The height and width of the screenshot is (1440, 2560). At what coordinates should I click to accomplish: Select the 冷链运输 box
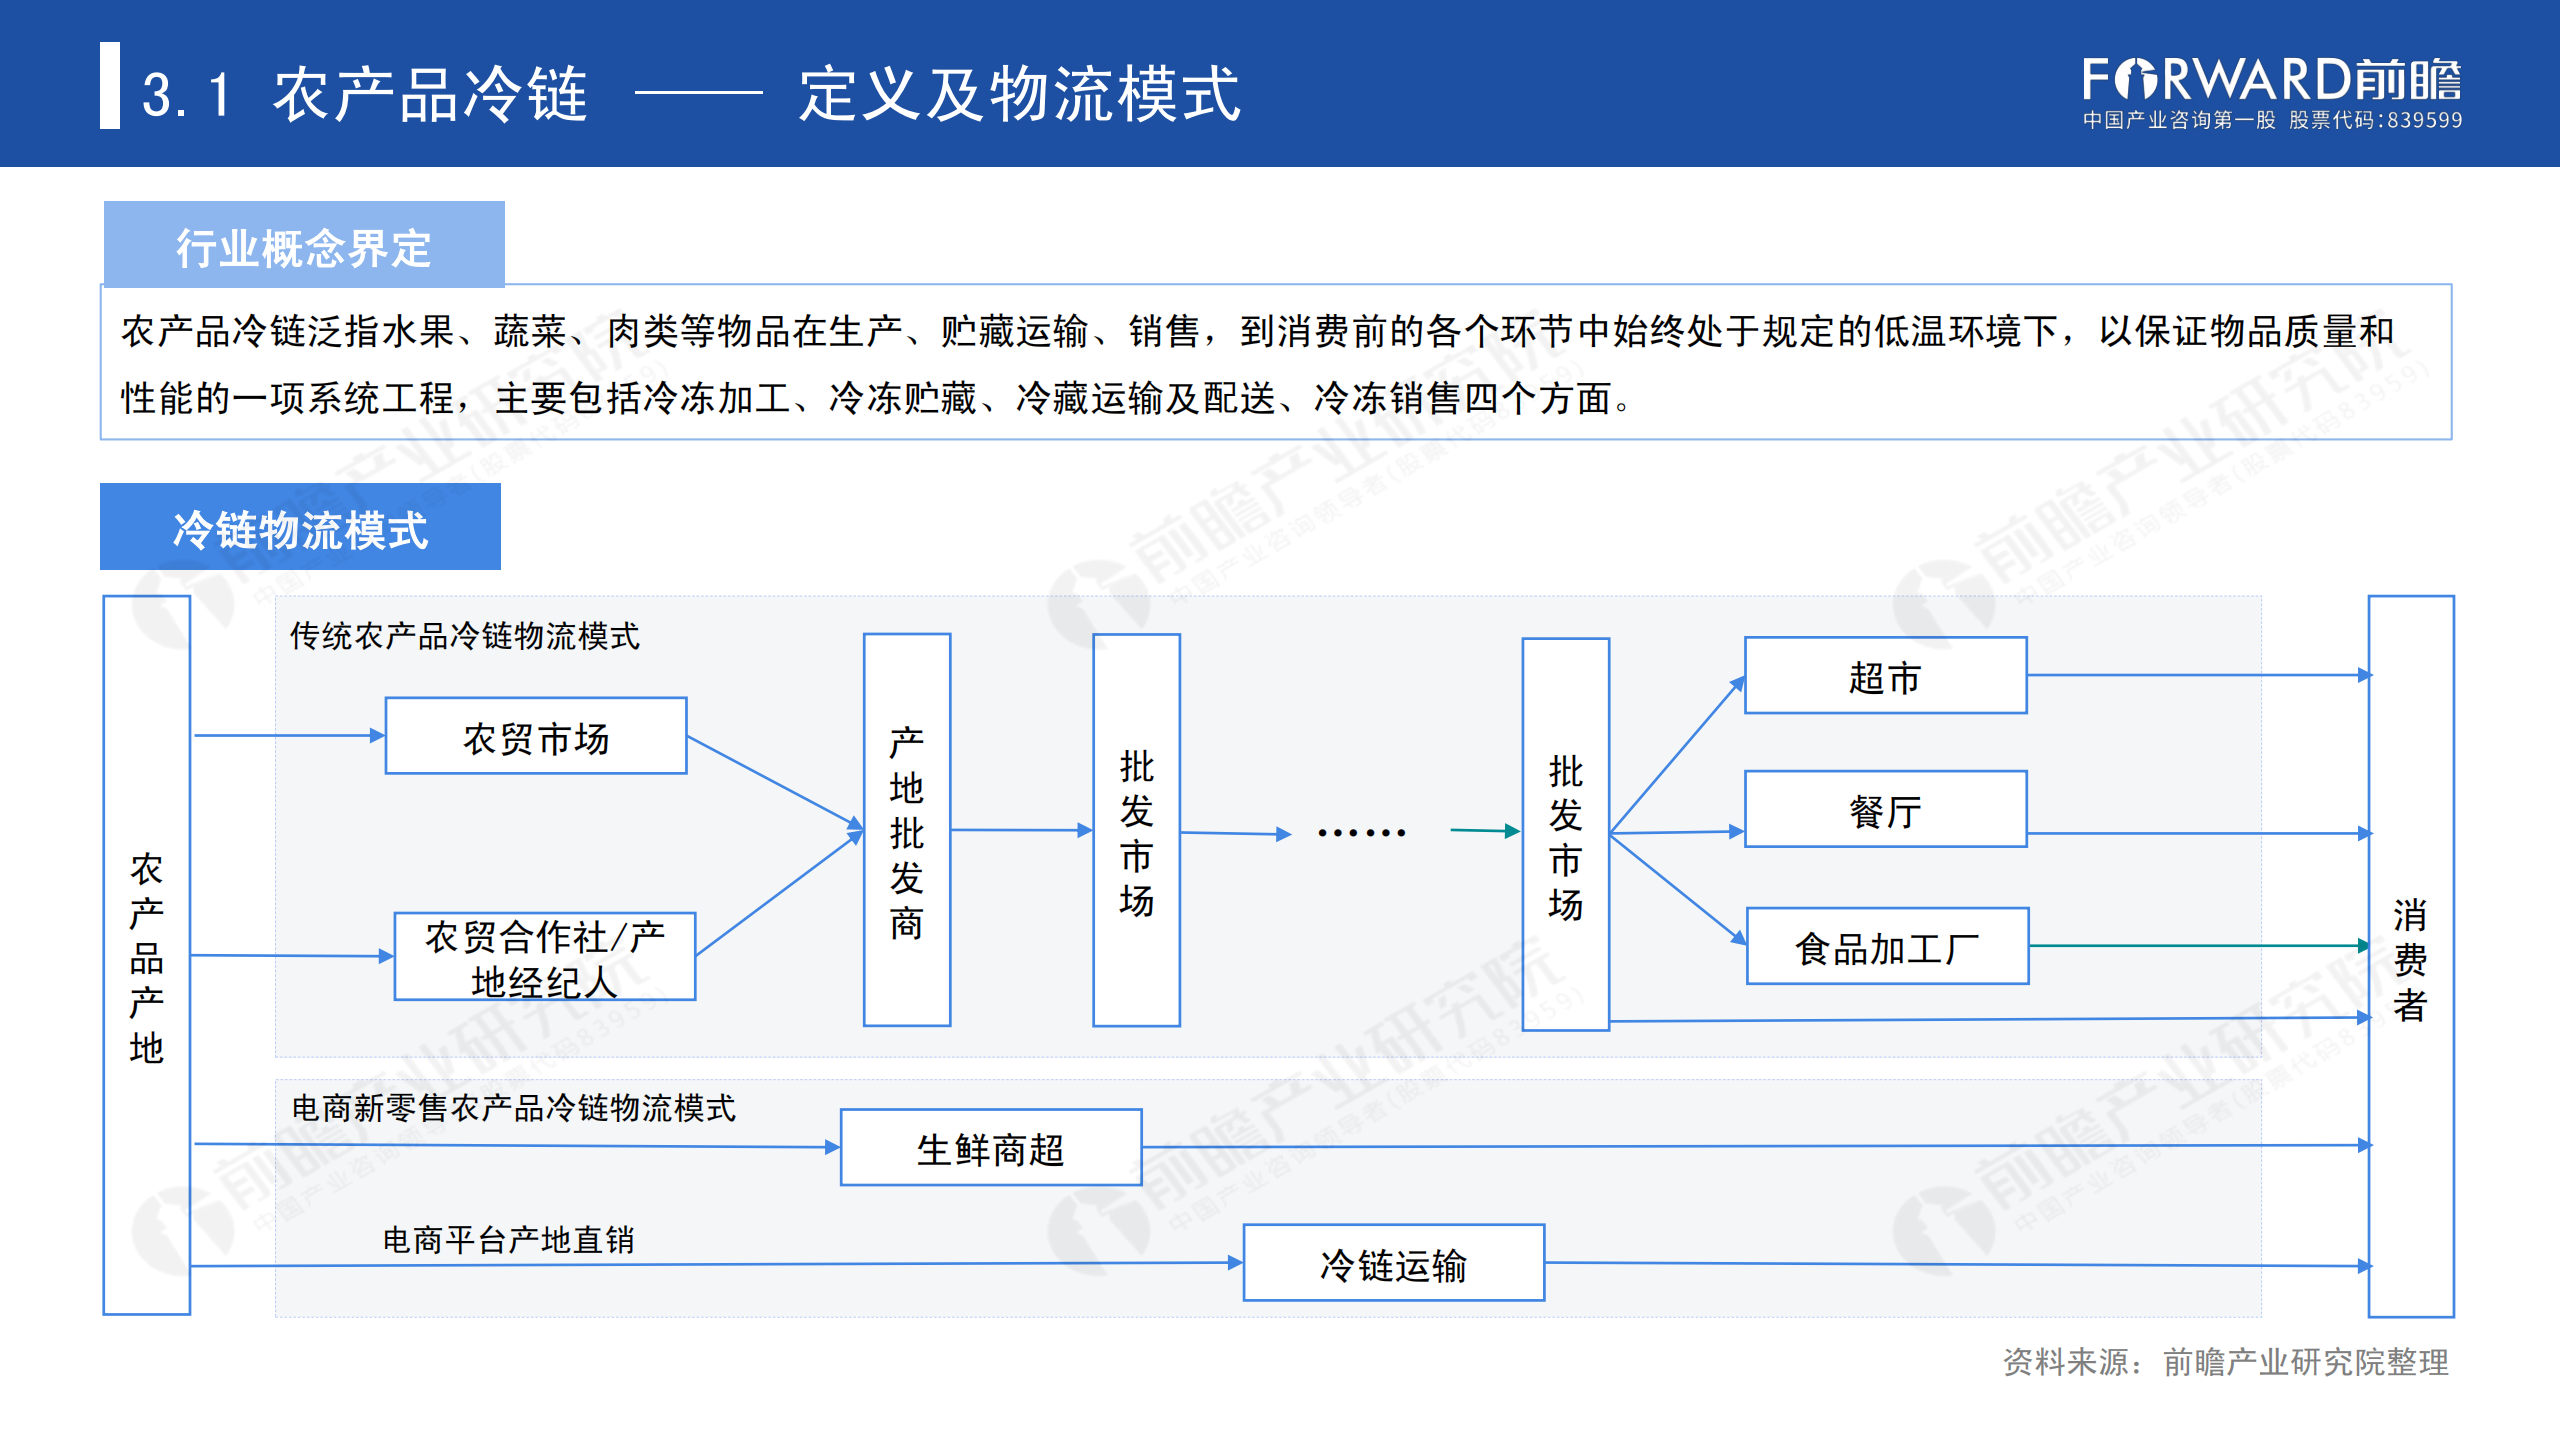click(1394, 1263)
